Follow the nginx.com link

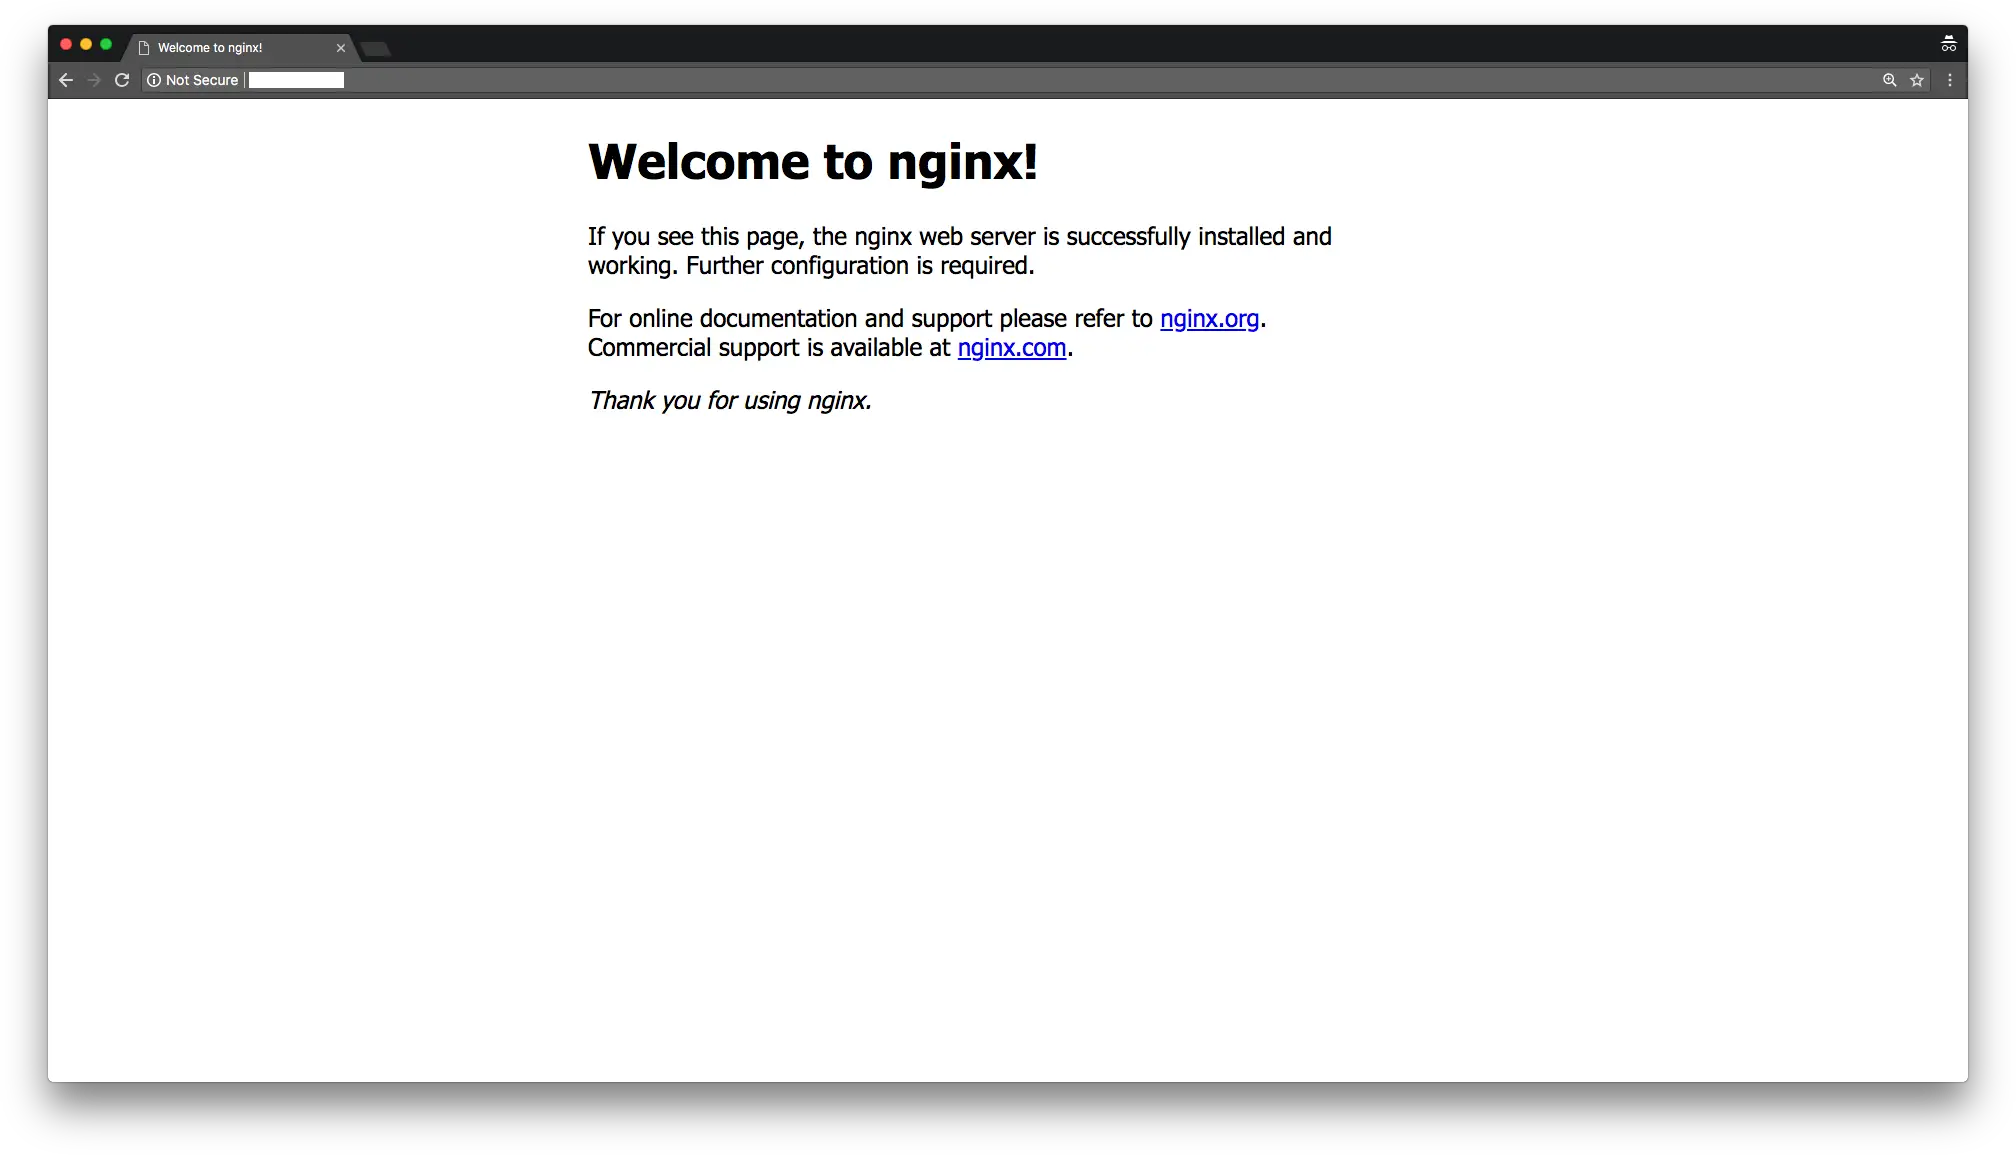coord(1012,348)
